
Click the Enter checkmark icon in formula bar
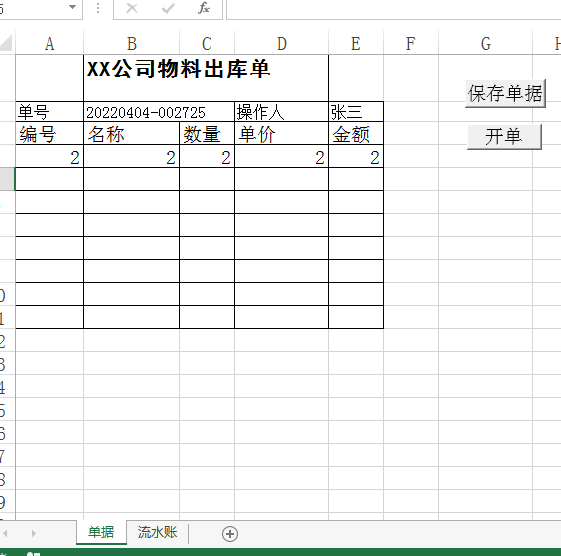tap(168, 8)
